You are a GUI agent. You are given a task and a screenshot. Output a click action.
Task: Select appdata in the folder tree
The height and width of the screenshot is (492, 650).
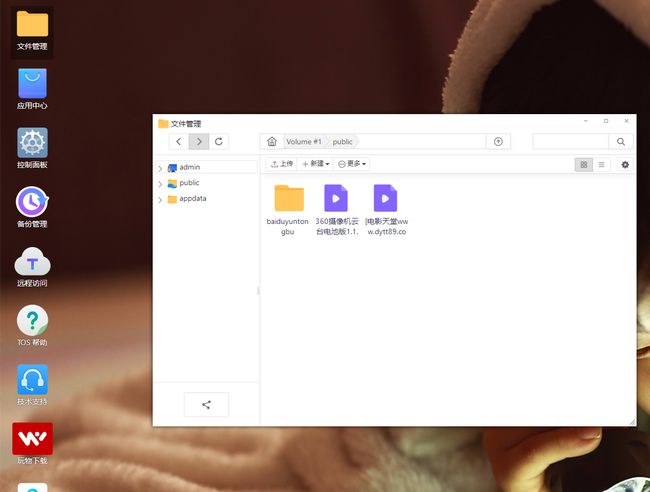coord(192,199)
